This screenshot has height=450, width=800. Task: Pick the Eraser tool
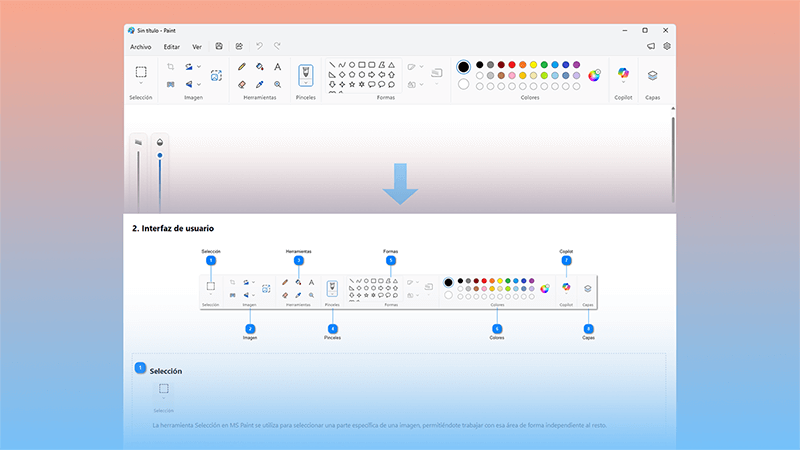[242, 85]
